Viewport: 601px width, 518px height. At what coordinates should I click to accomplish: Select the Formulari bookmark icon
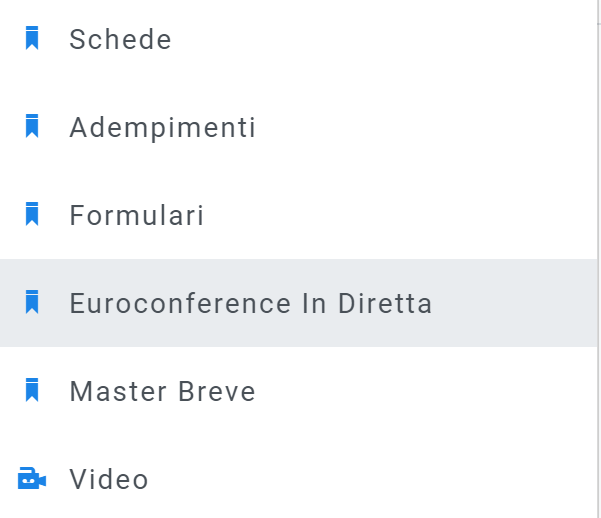[32, 215]
